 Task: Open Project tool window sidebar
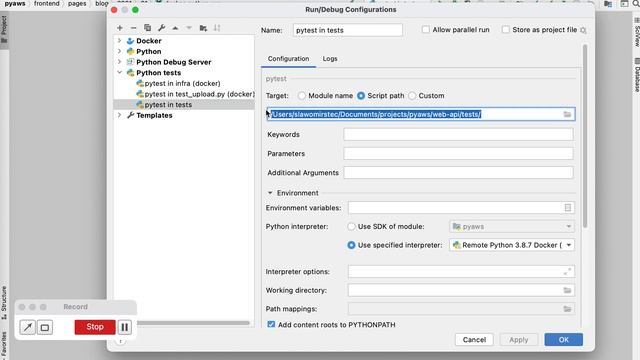(x=4, y=29)
